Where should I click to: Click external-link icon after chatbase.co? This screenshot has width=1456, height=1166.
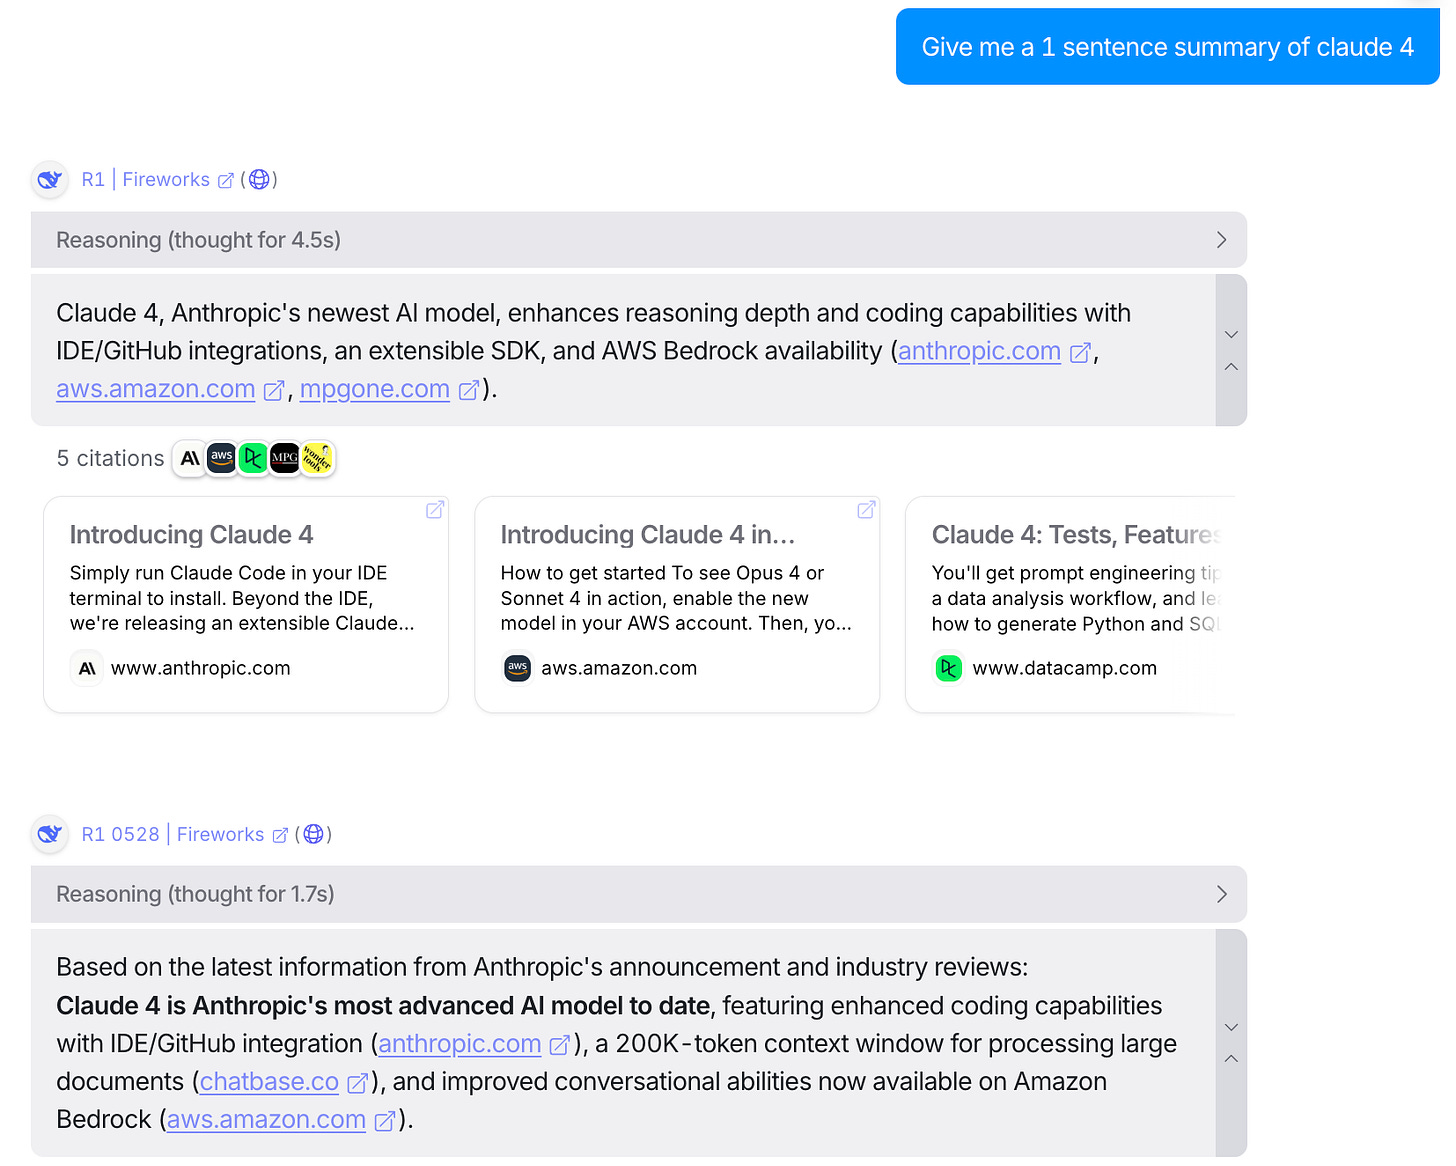[x=357, y=1084]
